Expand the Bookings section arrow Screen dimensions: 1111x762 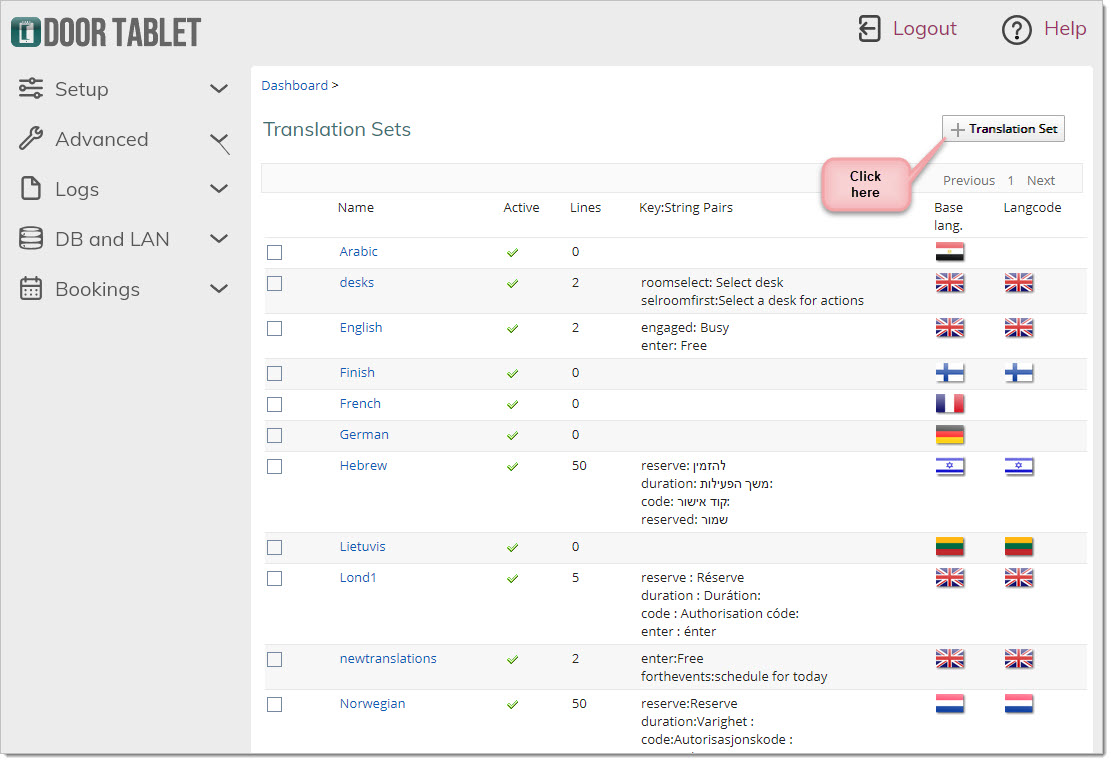[x=220, y=288]
